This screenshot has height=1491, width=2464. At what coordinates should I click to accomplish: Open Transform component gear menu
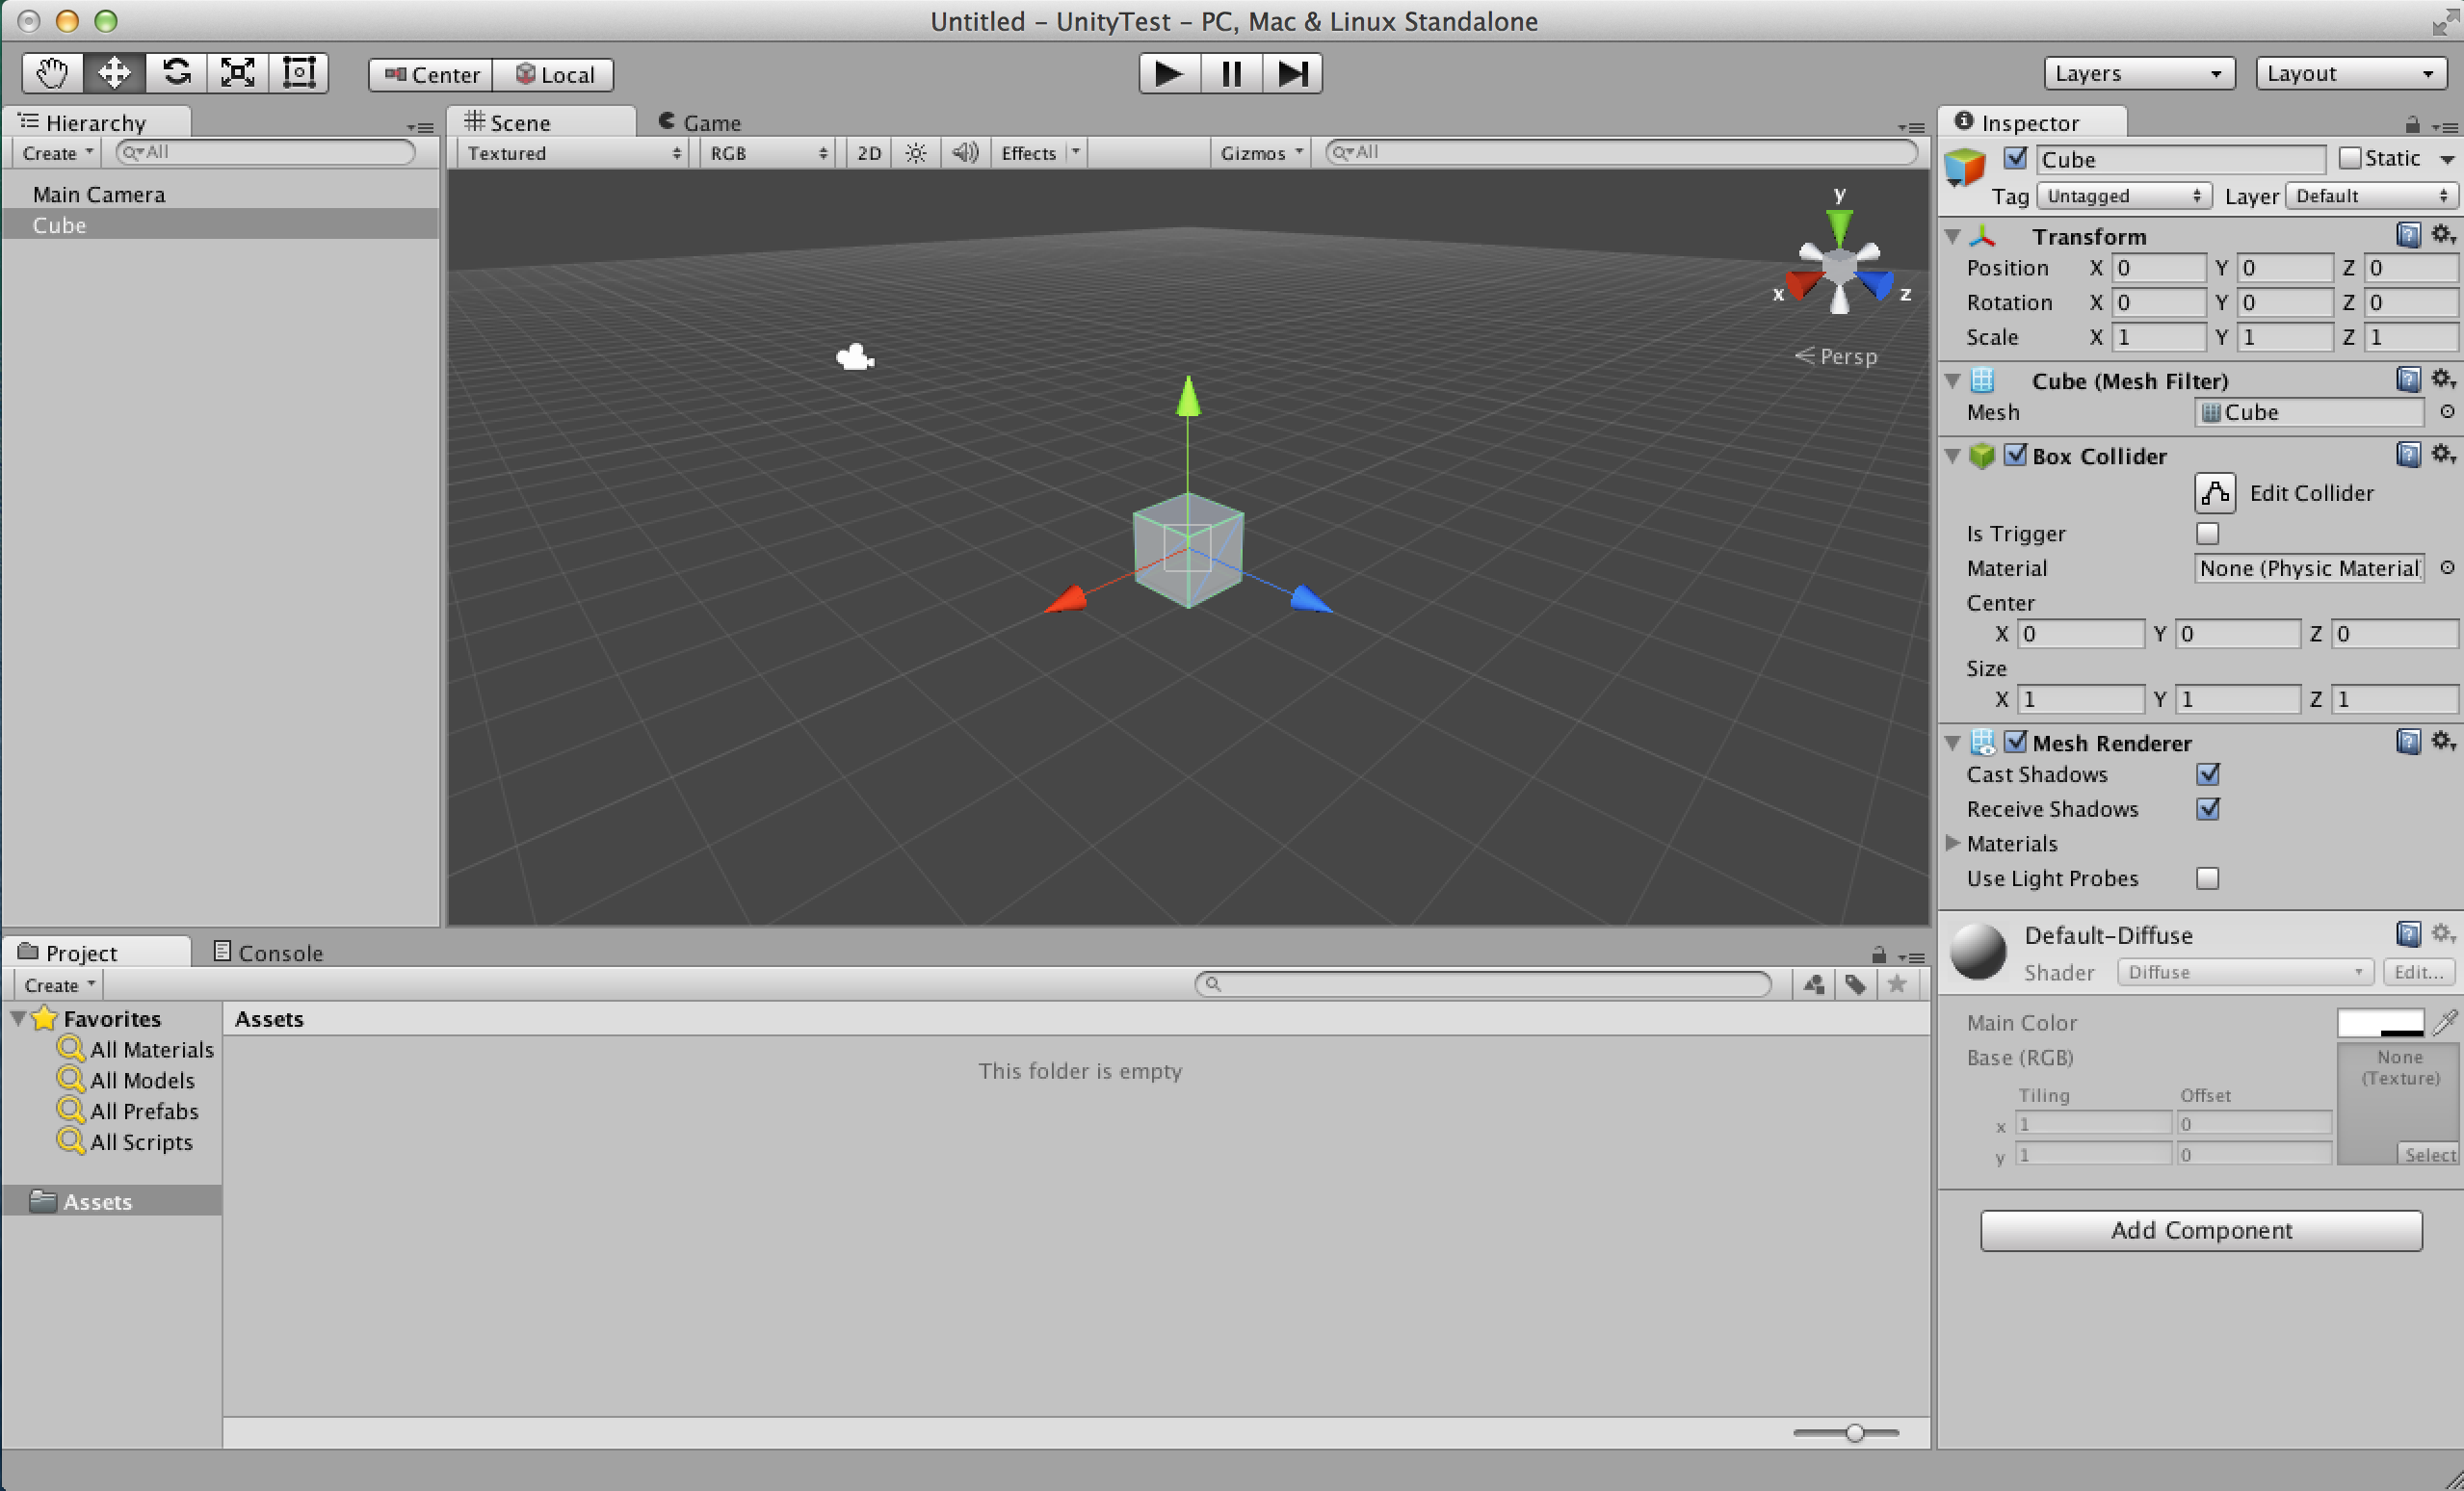pyautogui.click(x=2443, y=235)
